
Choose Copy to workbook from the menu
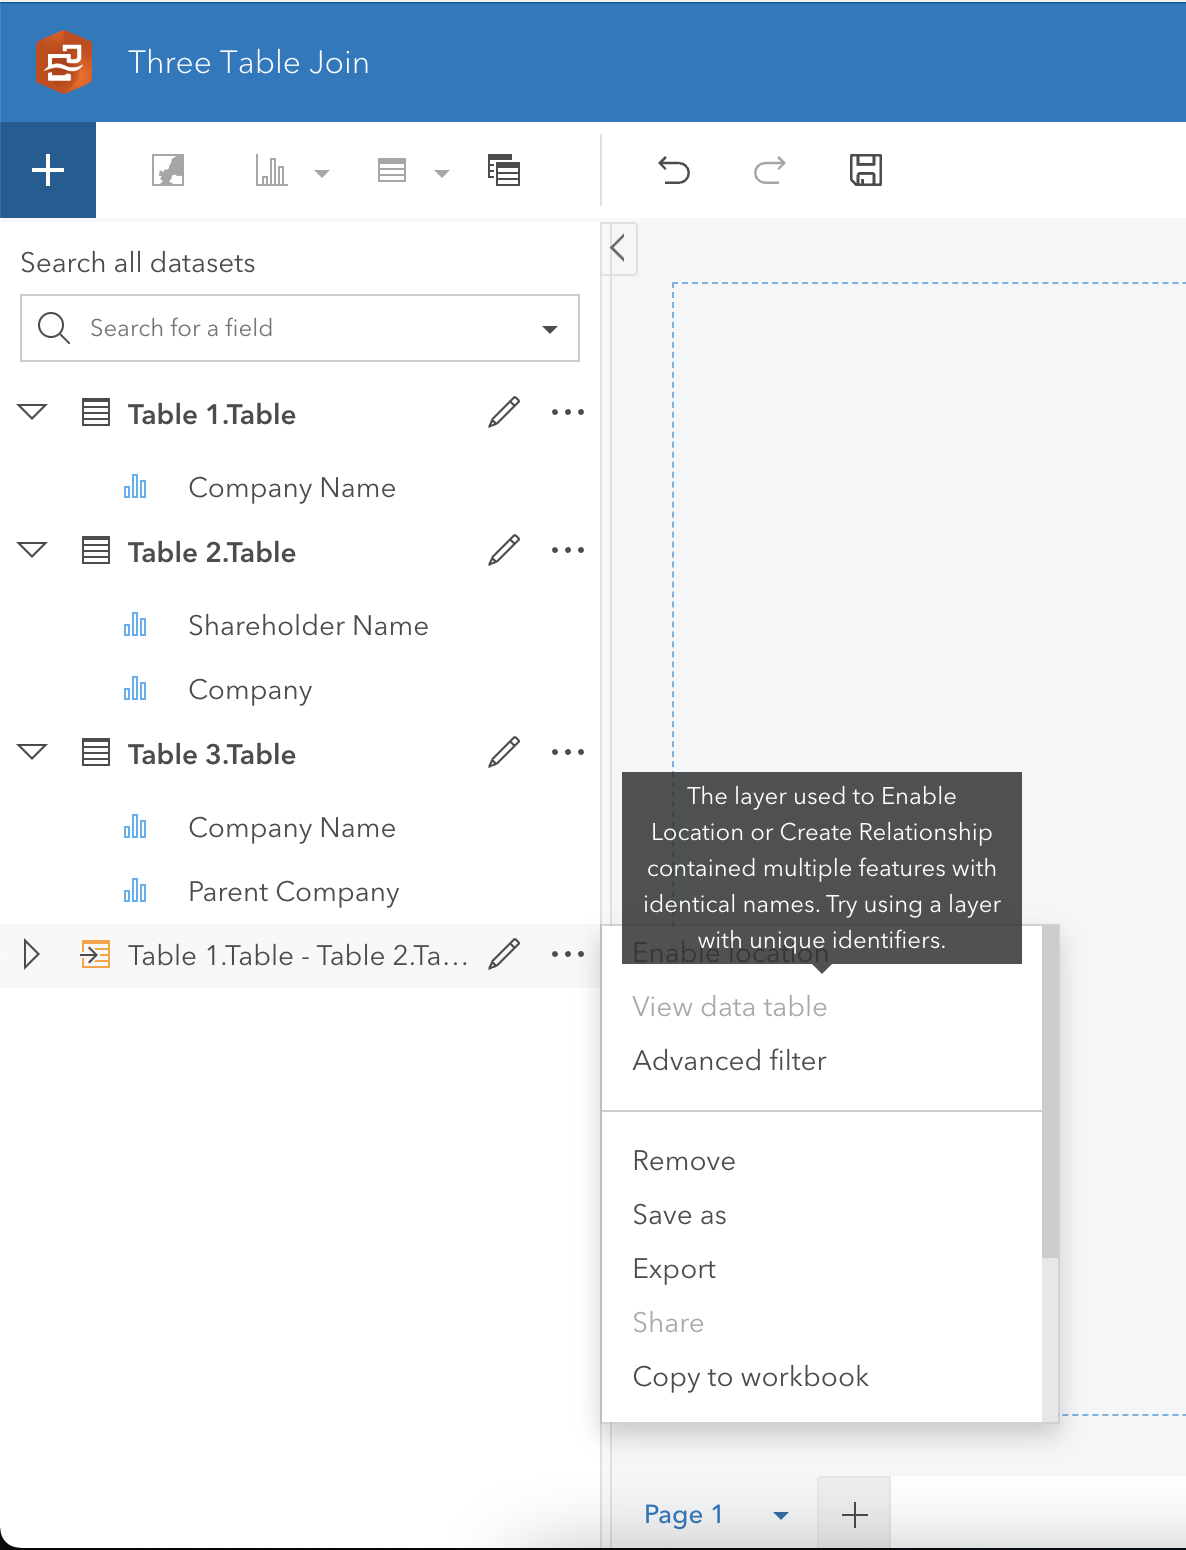[x=750, y=1376]
